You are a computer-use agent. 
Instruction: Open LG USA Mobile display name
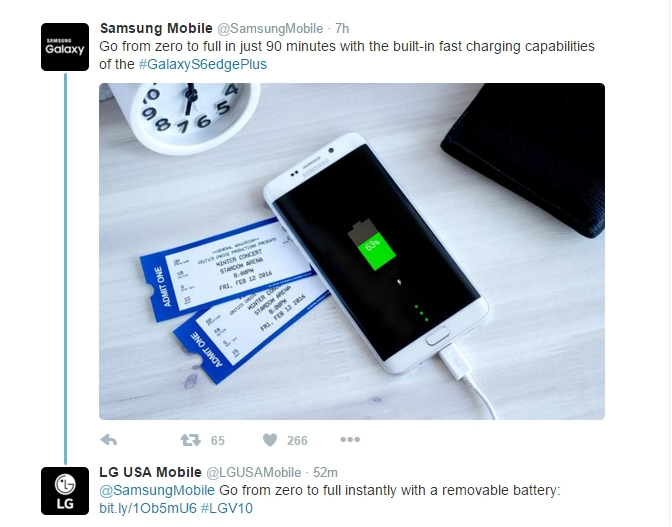pos(150,472)
